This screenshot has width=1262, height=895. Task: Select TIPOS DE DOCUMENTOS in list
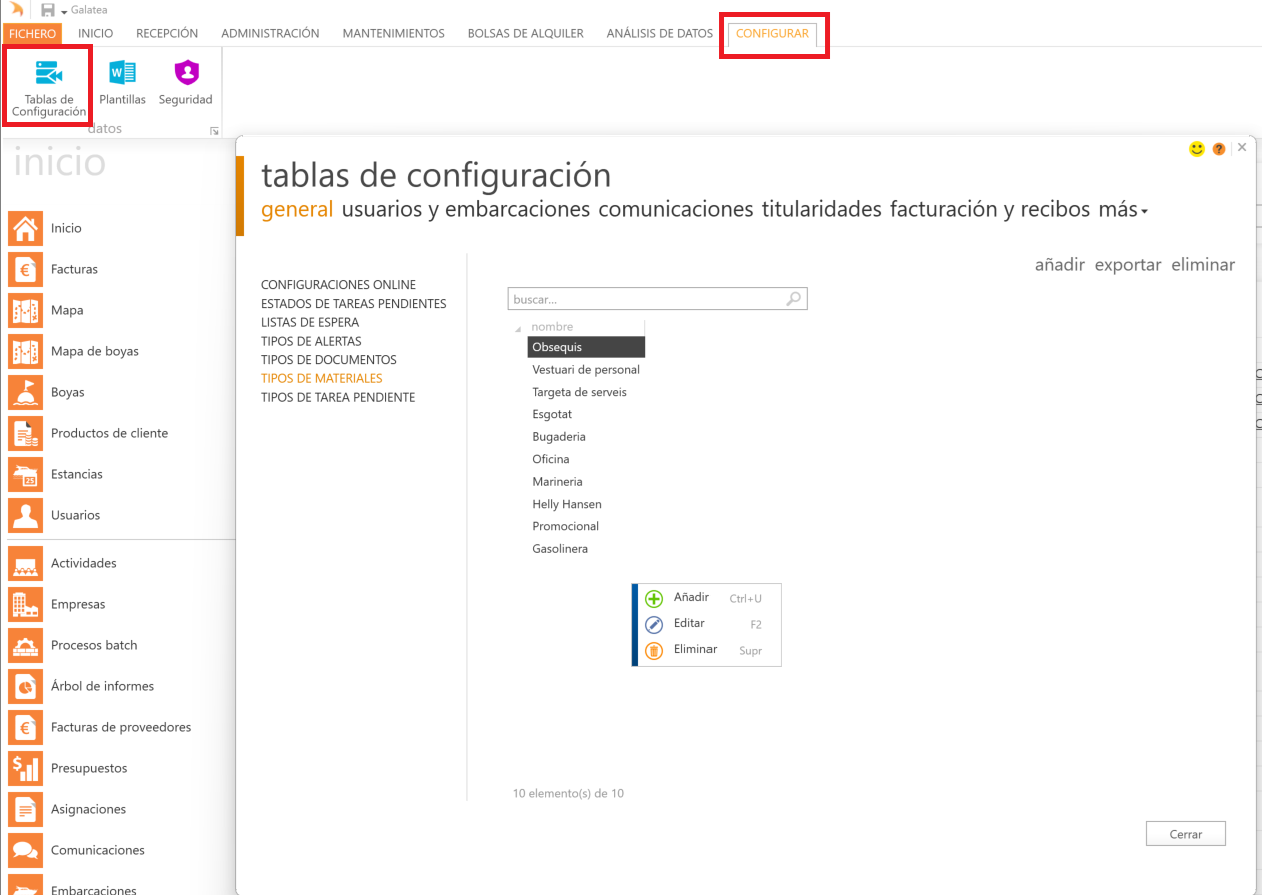click(328, 360)
